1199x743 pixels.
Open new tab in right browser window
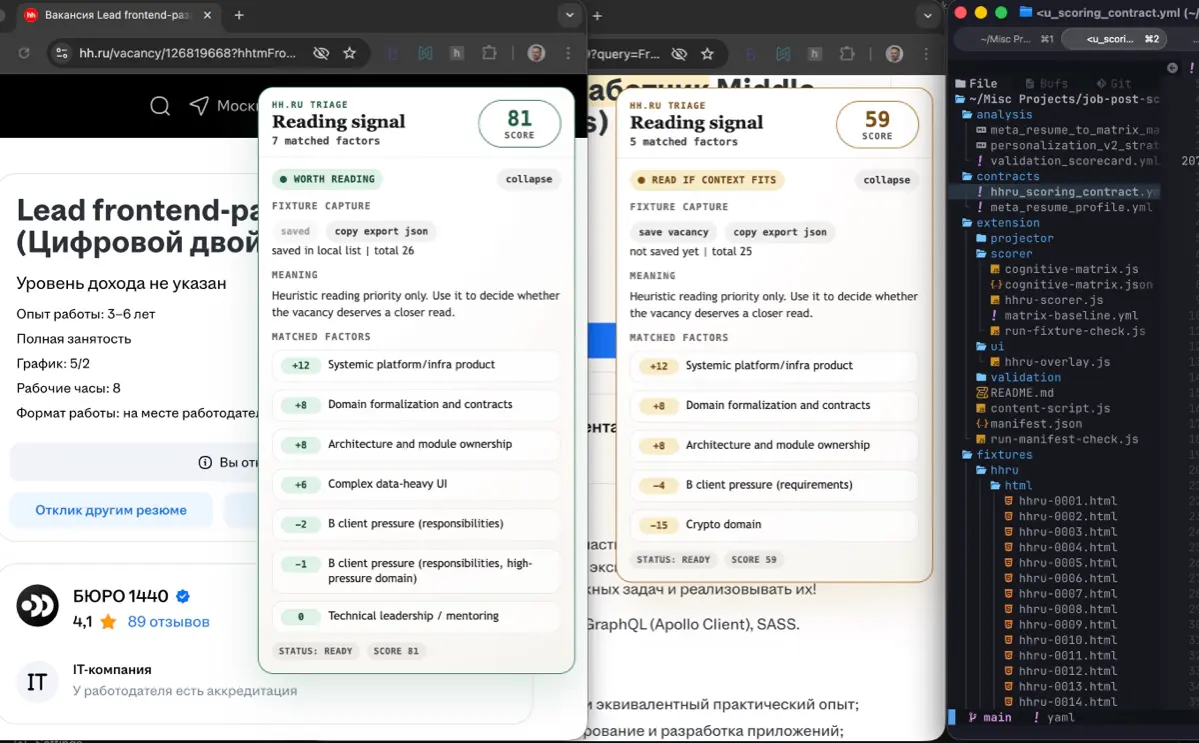[597, 15]
